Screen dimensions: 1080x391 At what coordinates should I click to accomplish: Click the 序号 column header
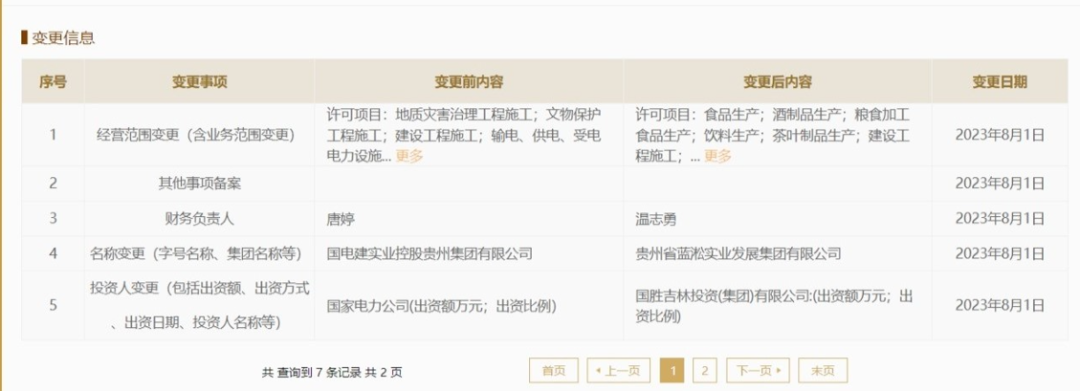[53, 82]
